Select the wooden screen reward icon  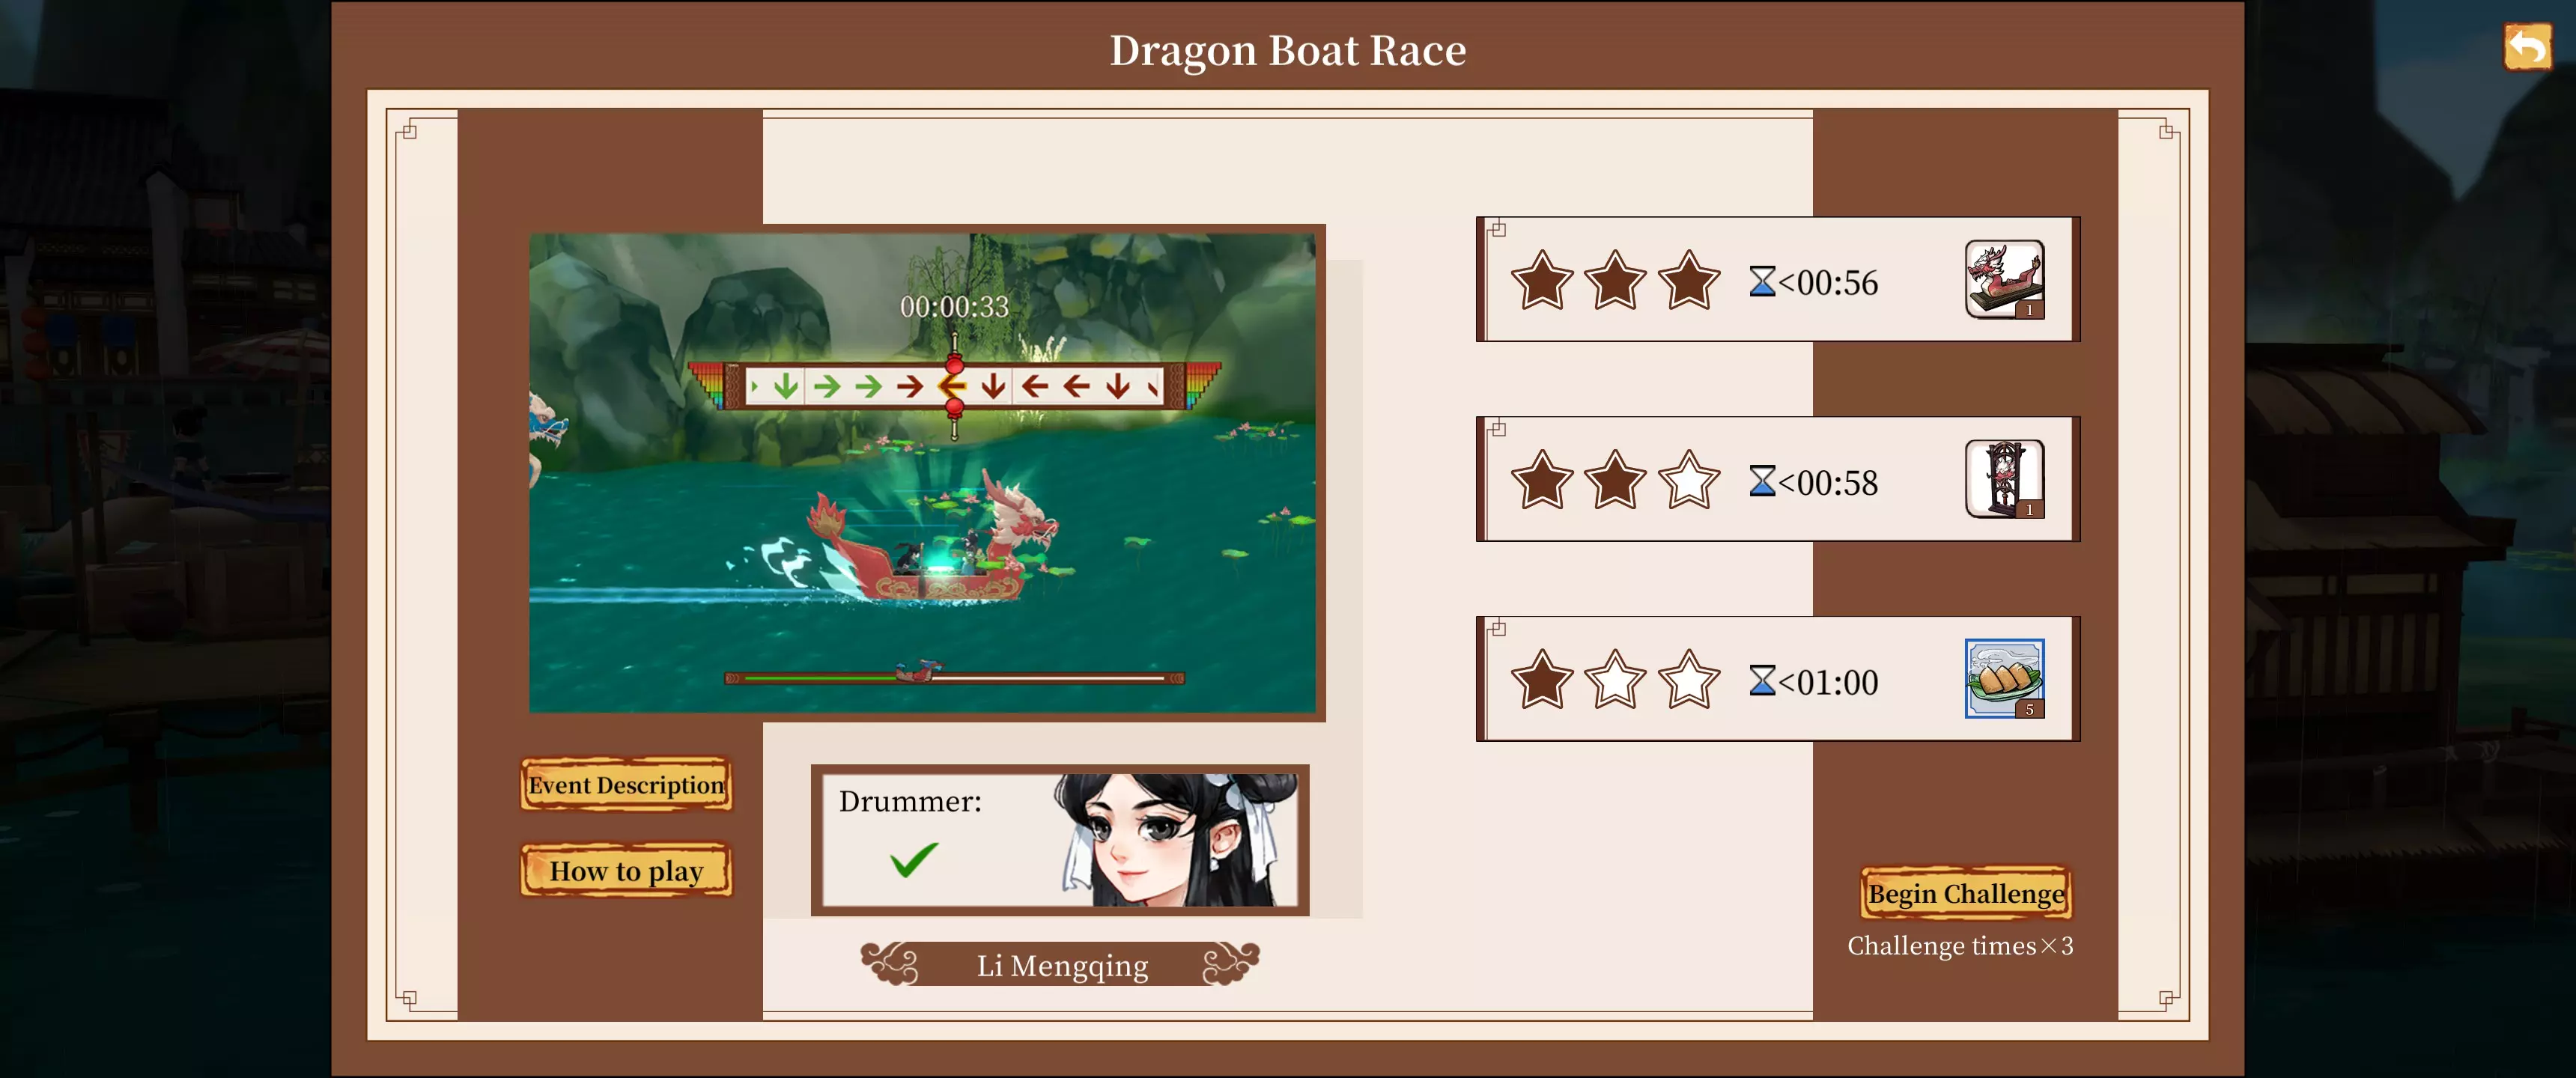(x=2004, y=479)
